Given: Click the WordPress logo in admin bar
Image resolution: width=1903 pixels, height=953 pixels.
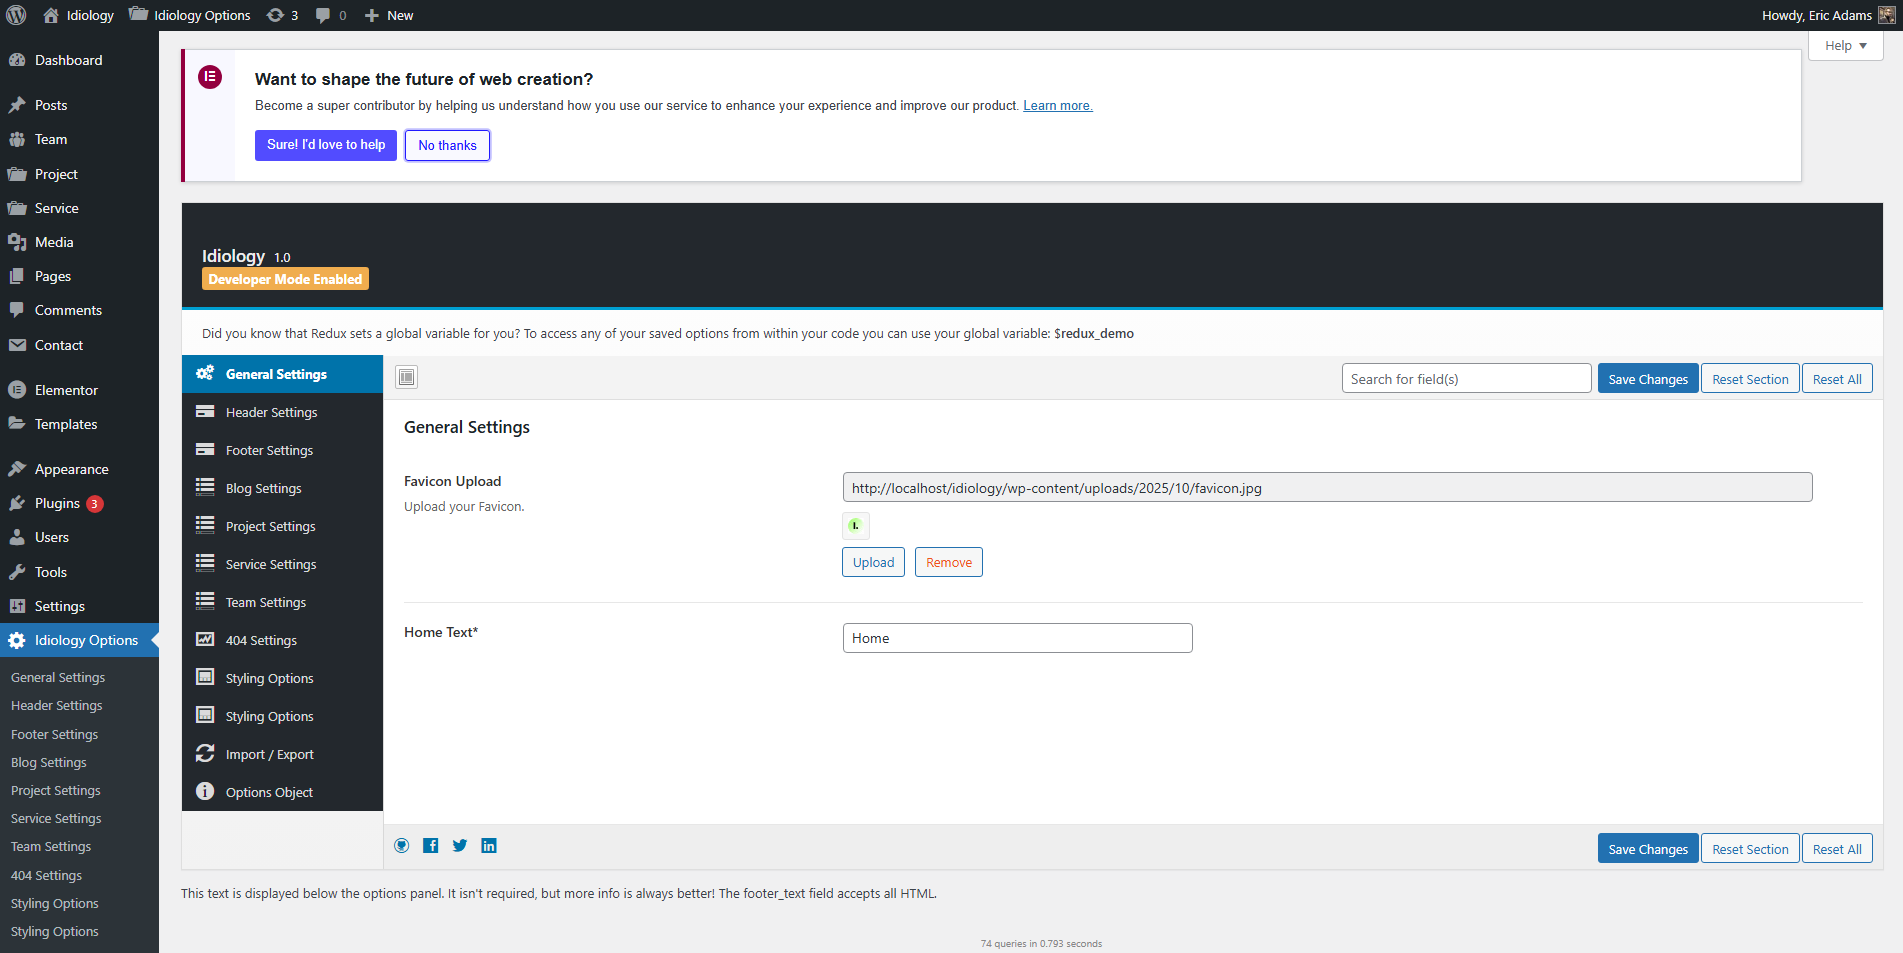Looking at the screenshot, I should tap(16, 15).
